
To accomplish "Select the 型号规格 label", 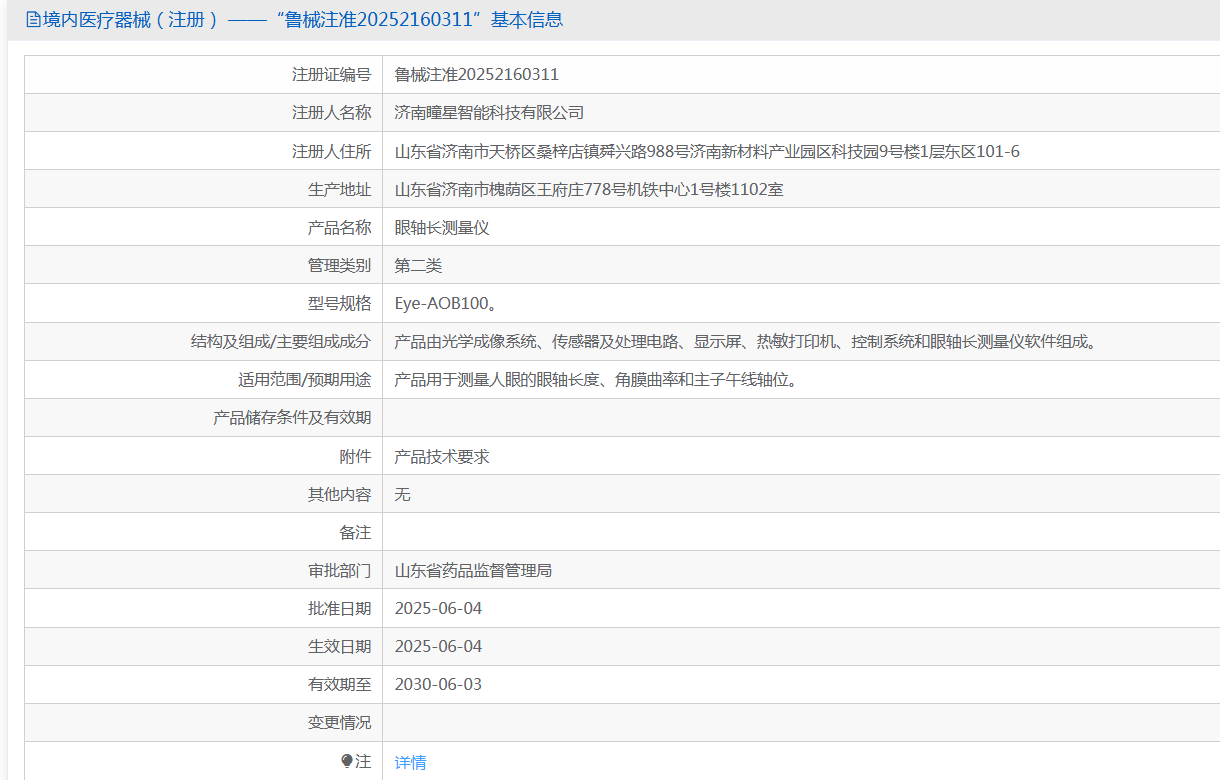I will 339,303.
